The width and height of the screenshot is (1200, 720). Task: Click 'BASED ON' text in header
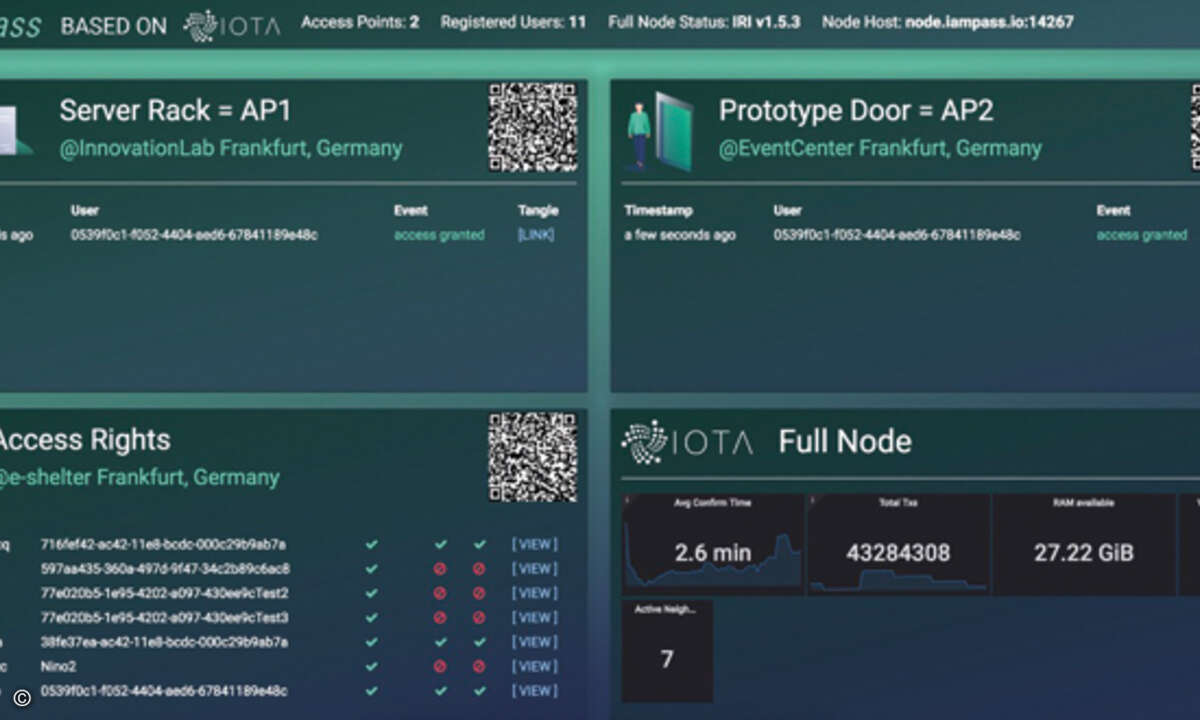pyautogui.click(x=114, y=27)
